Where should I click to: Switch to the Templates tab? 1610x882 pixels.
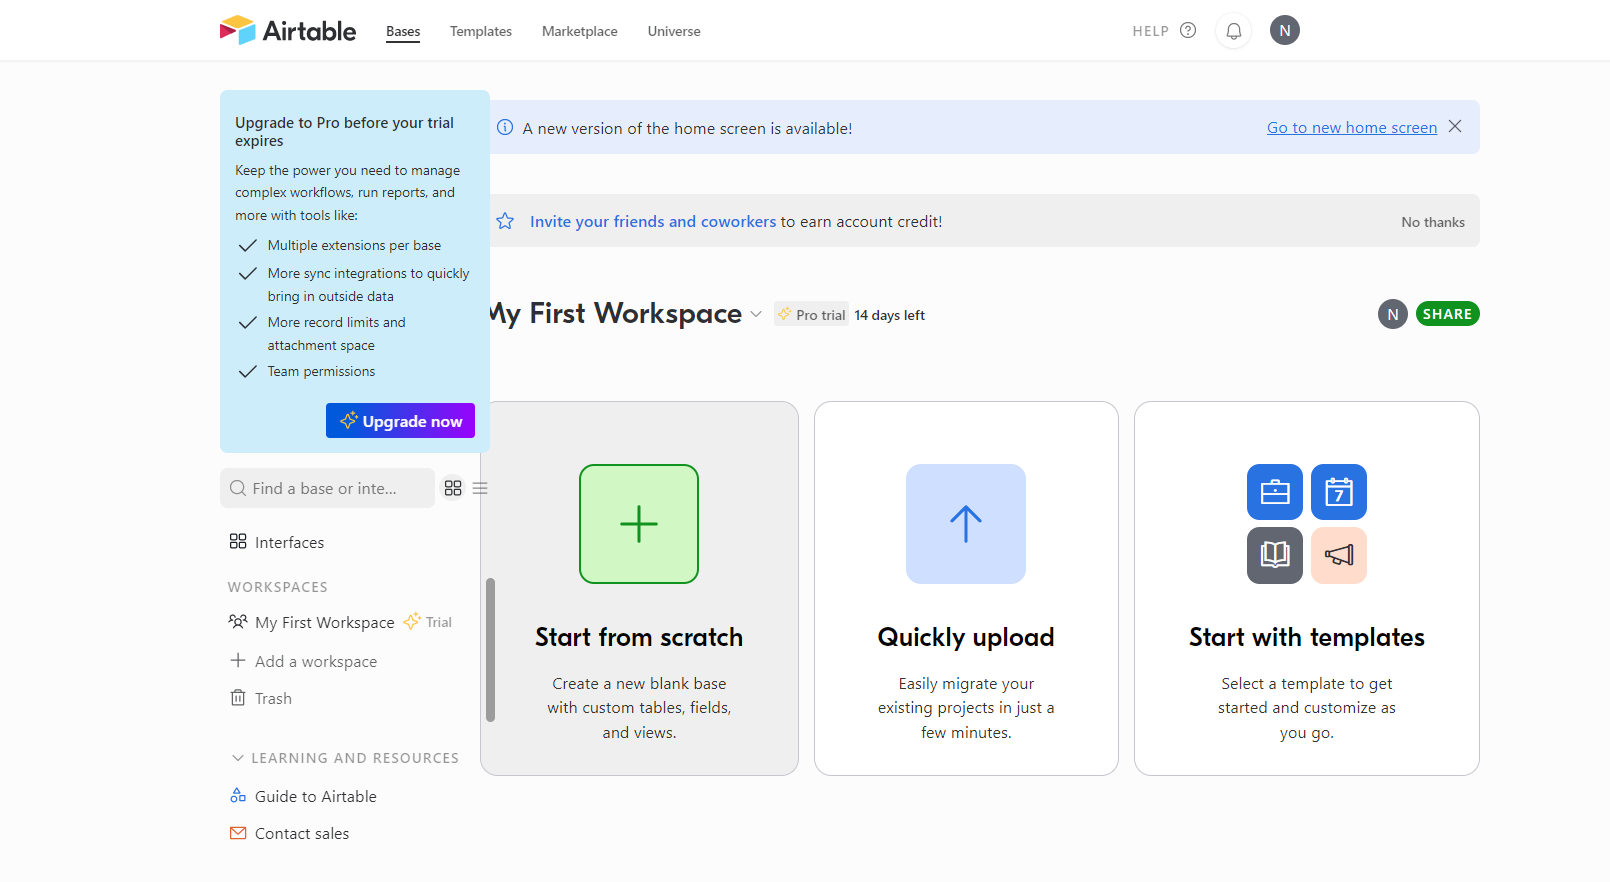[x=481, y=31]
